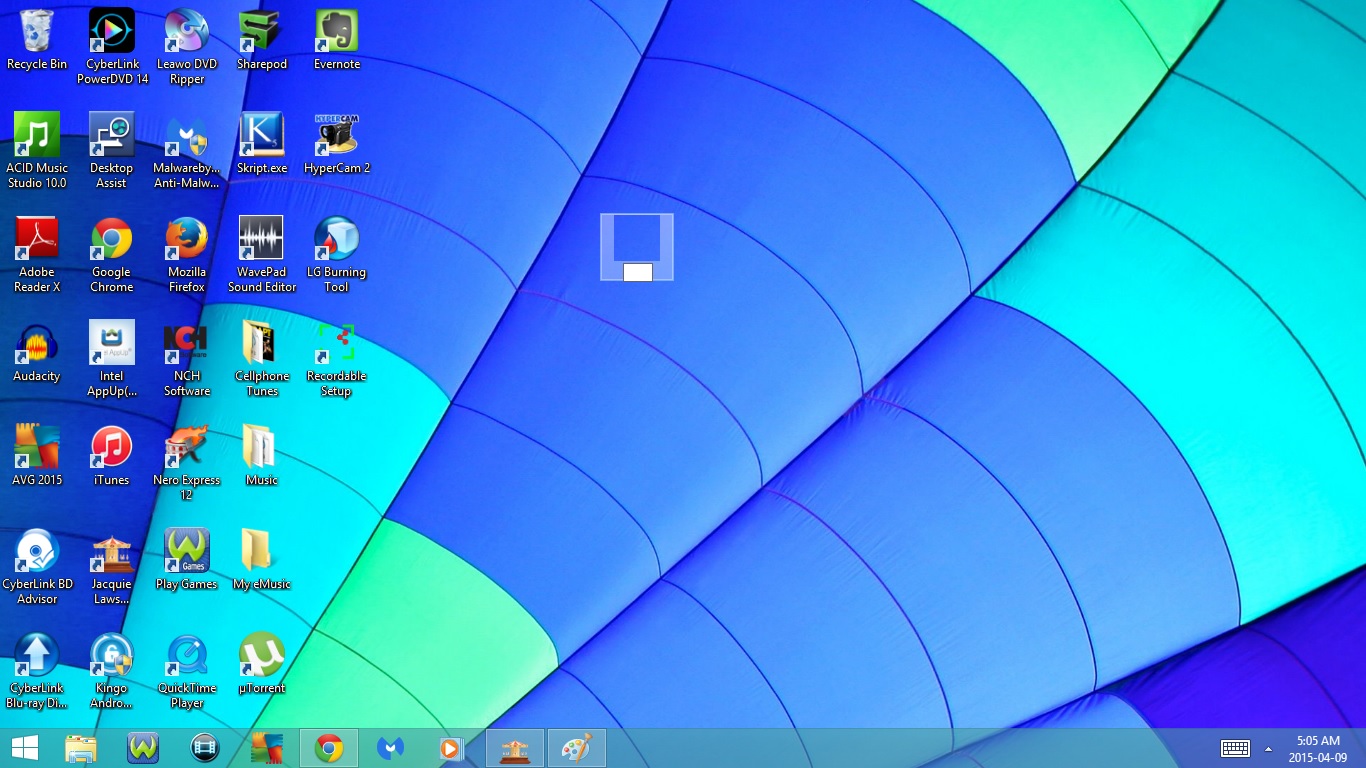Select ACID Music Studio 10.0 icon
Image resolution: width=1366 pixels, height=768 pixels.
pyautogui.click(x=37, y=151)
